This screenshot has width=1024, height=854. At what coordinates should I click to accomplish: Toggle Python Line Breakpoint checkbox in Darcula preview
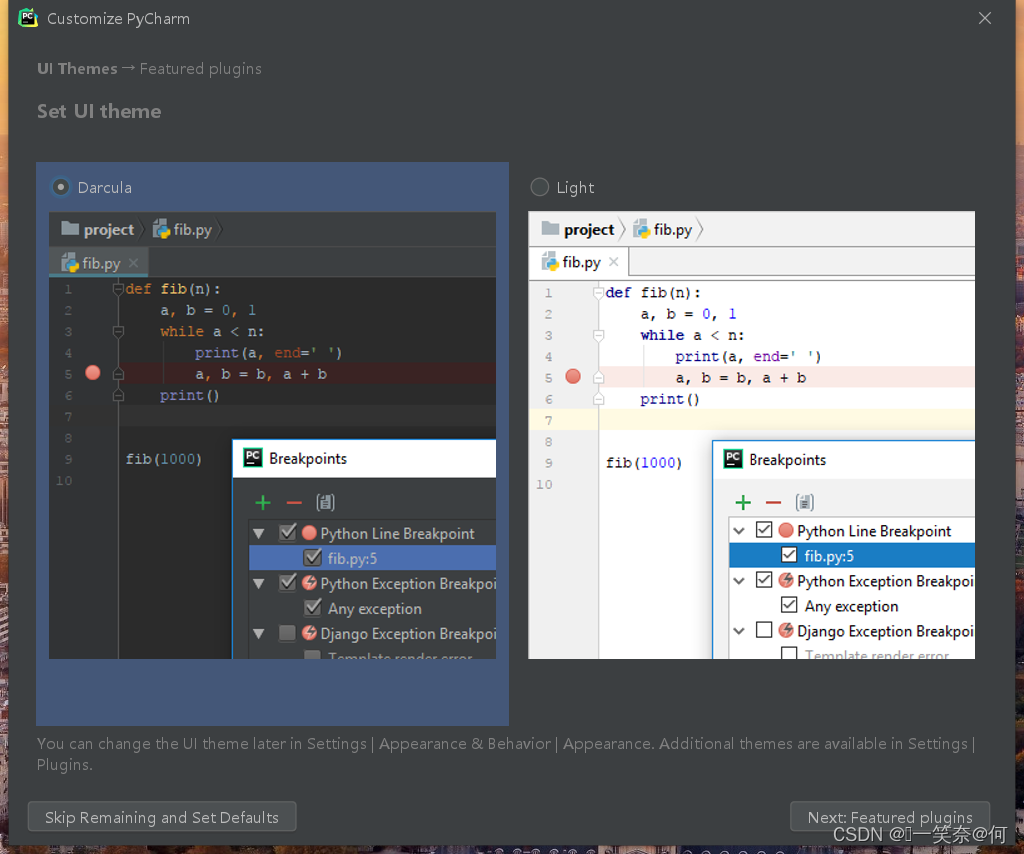(x=287, y=533)
